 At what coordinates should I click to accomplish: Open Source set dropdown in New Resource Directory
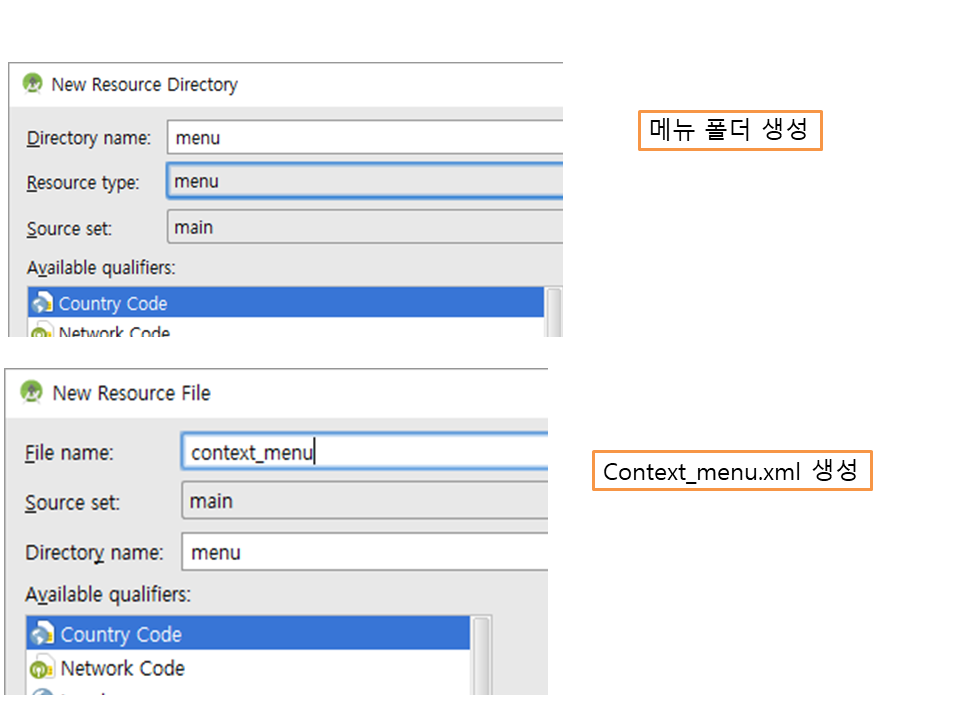click(363, 228)
